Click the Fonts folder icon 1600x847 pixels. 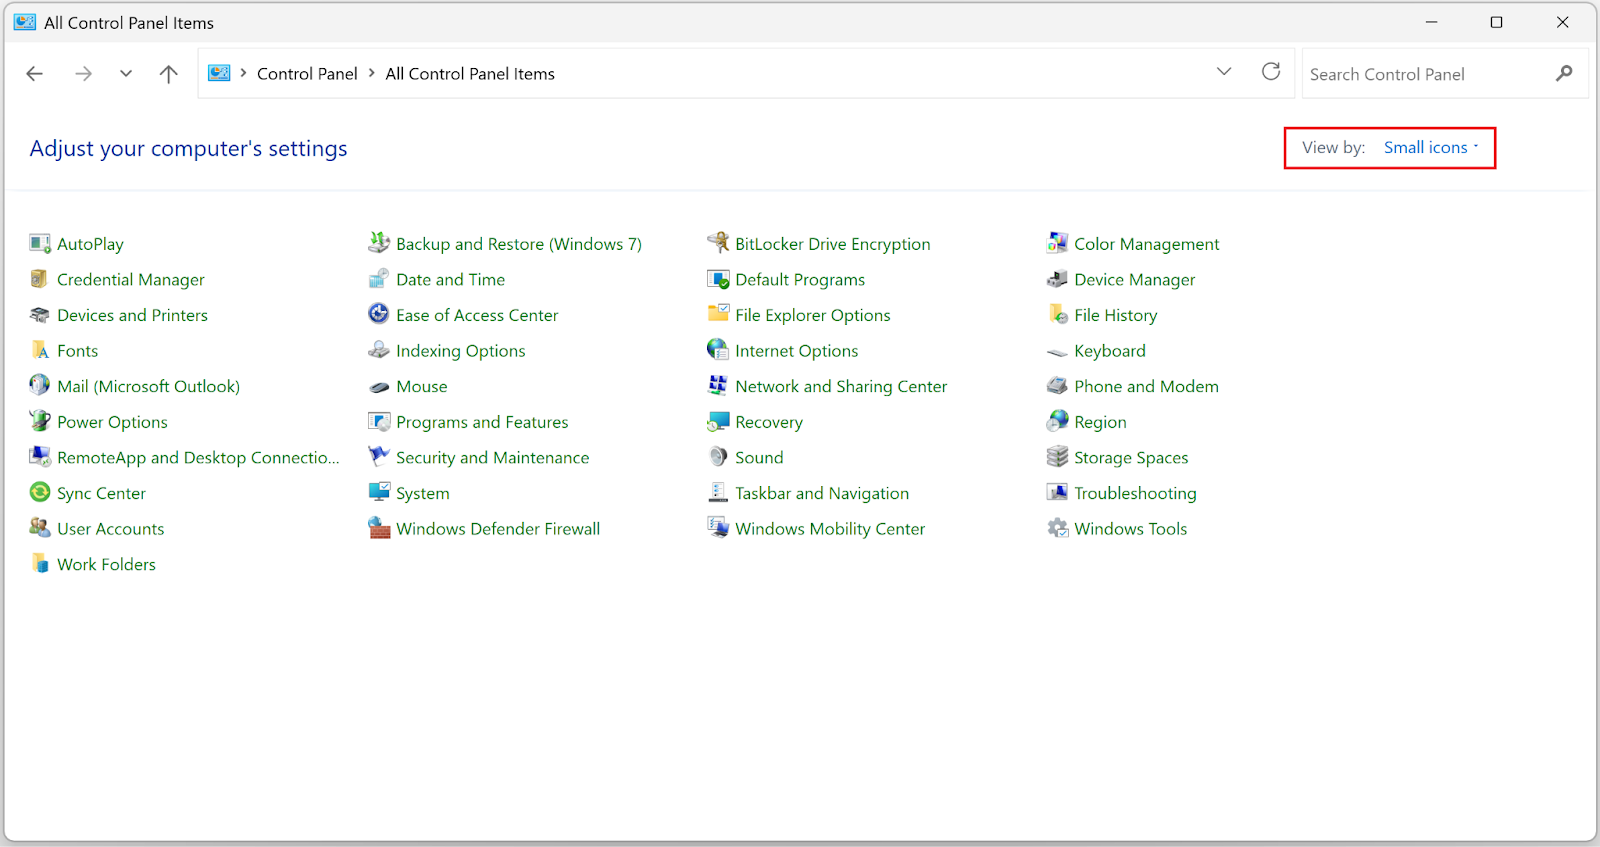(40, 350)
